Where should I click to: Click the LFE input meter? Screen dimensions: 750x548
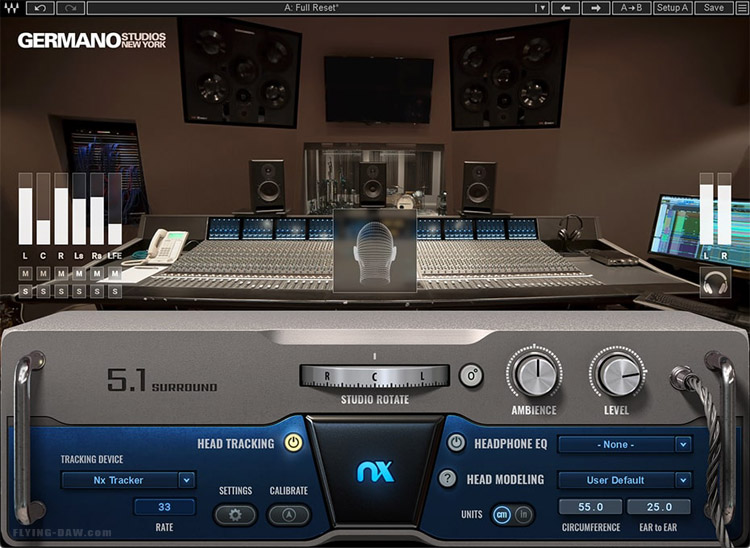115,209
